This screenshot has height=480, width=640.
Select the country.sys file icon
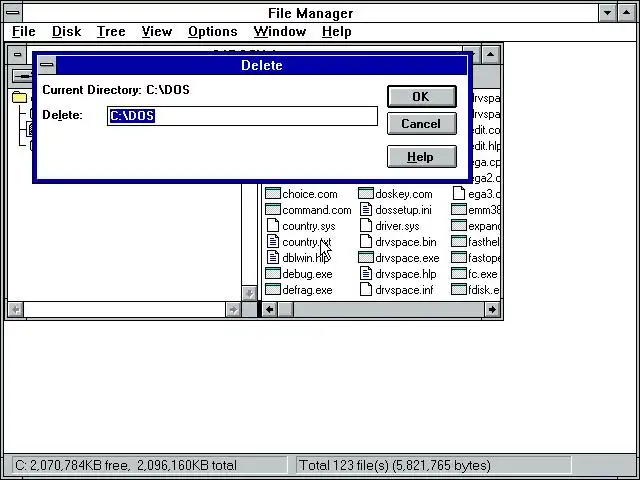(273, 225)
